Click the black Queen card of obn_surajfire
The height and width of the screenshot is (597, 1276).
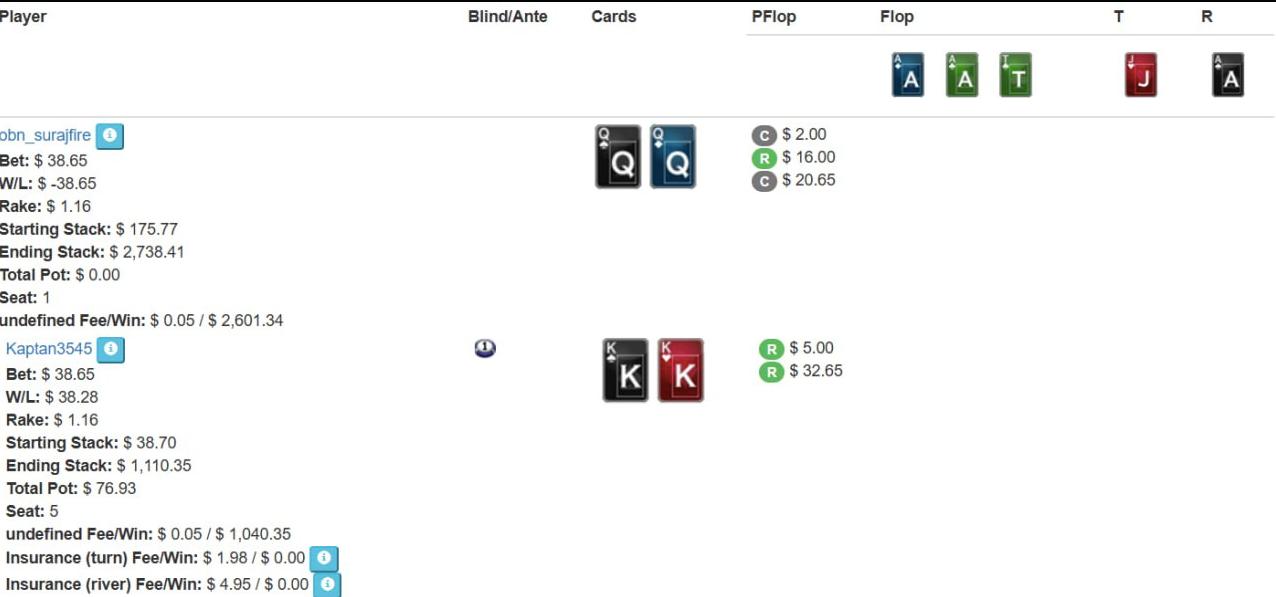618,157
